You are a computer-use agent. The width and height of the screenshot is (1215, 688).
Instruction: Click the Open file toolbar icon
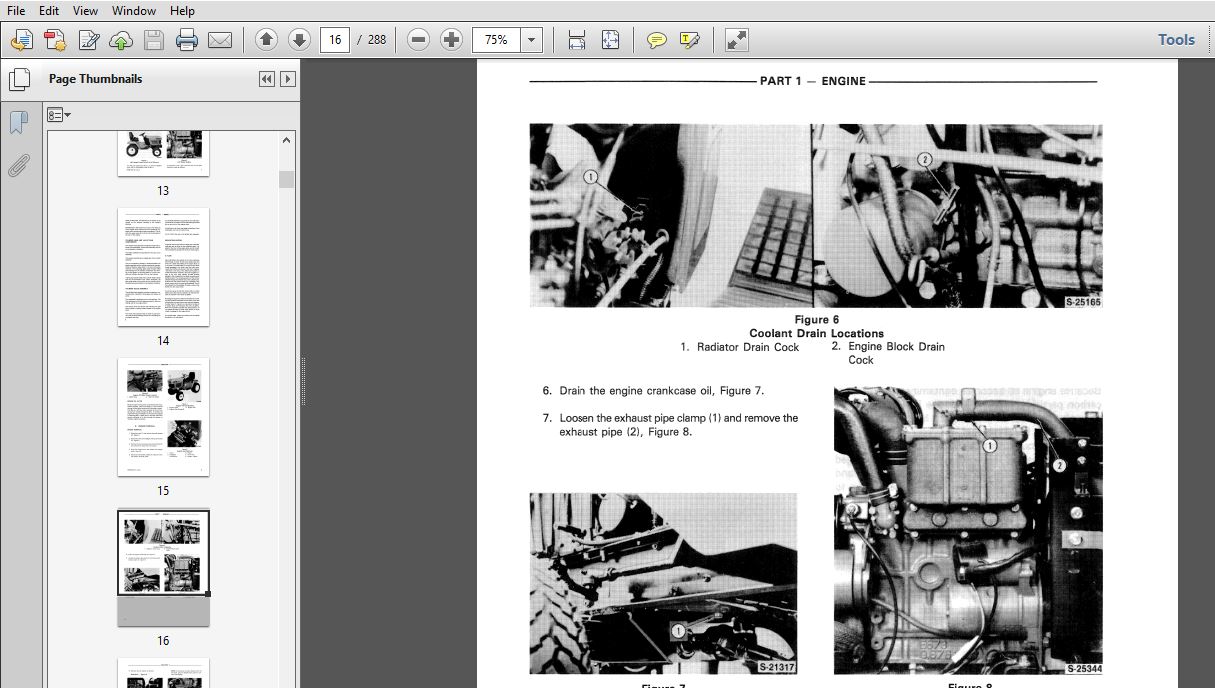pyautogui.click(x=22, y=40)
